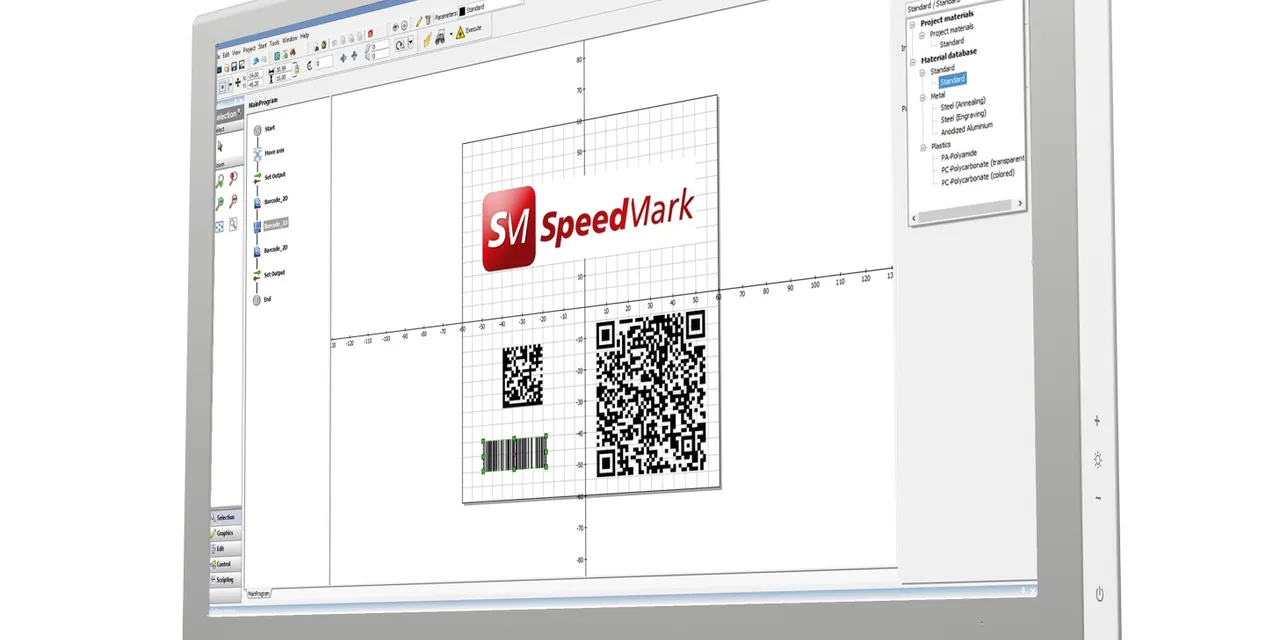Click the rotate control icon in toolbar
The width and height of the screenshot is (1280, 640).
click(400, 46)
